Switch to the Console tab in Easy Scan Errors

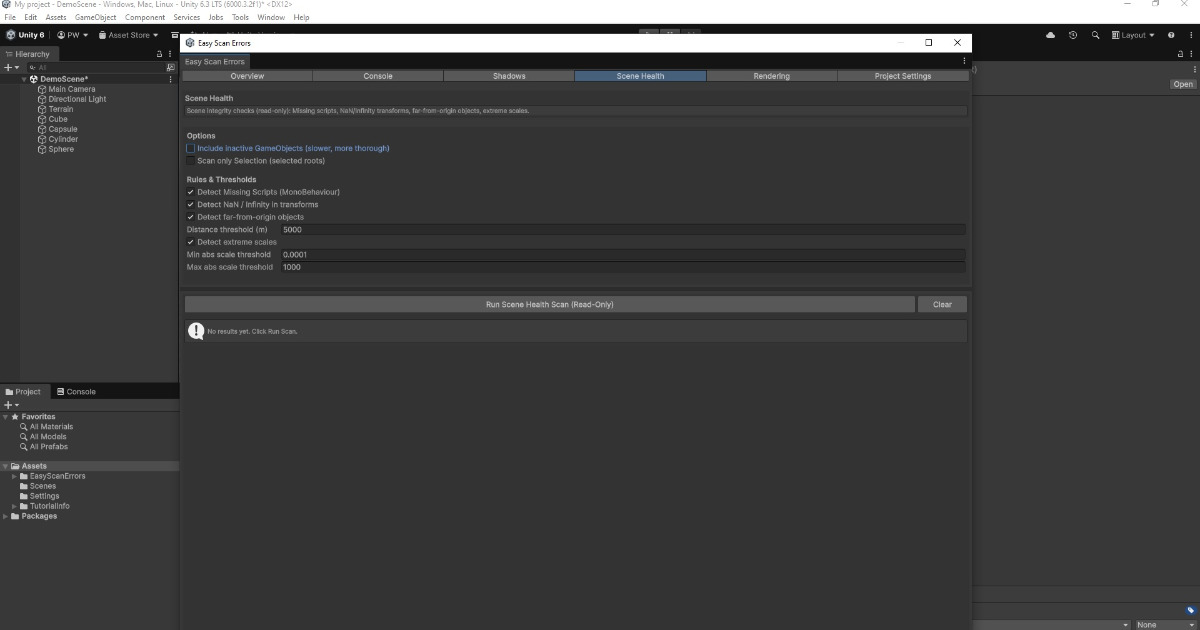click(378, 76)
